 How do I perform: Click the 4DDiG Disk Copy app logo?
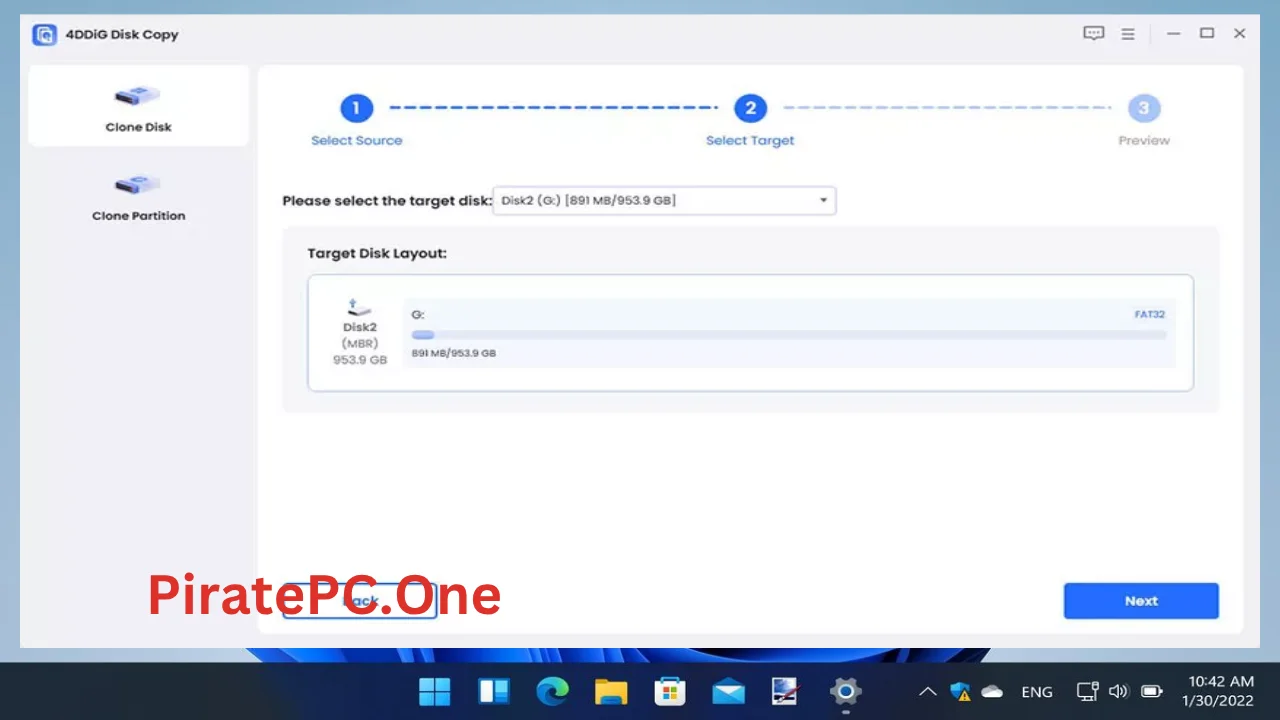pos(44,34)
